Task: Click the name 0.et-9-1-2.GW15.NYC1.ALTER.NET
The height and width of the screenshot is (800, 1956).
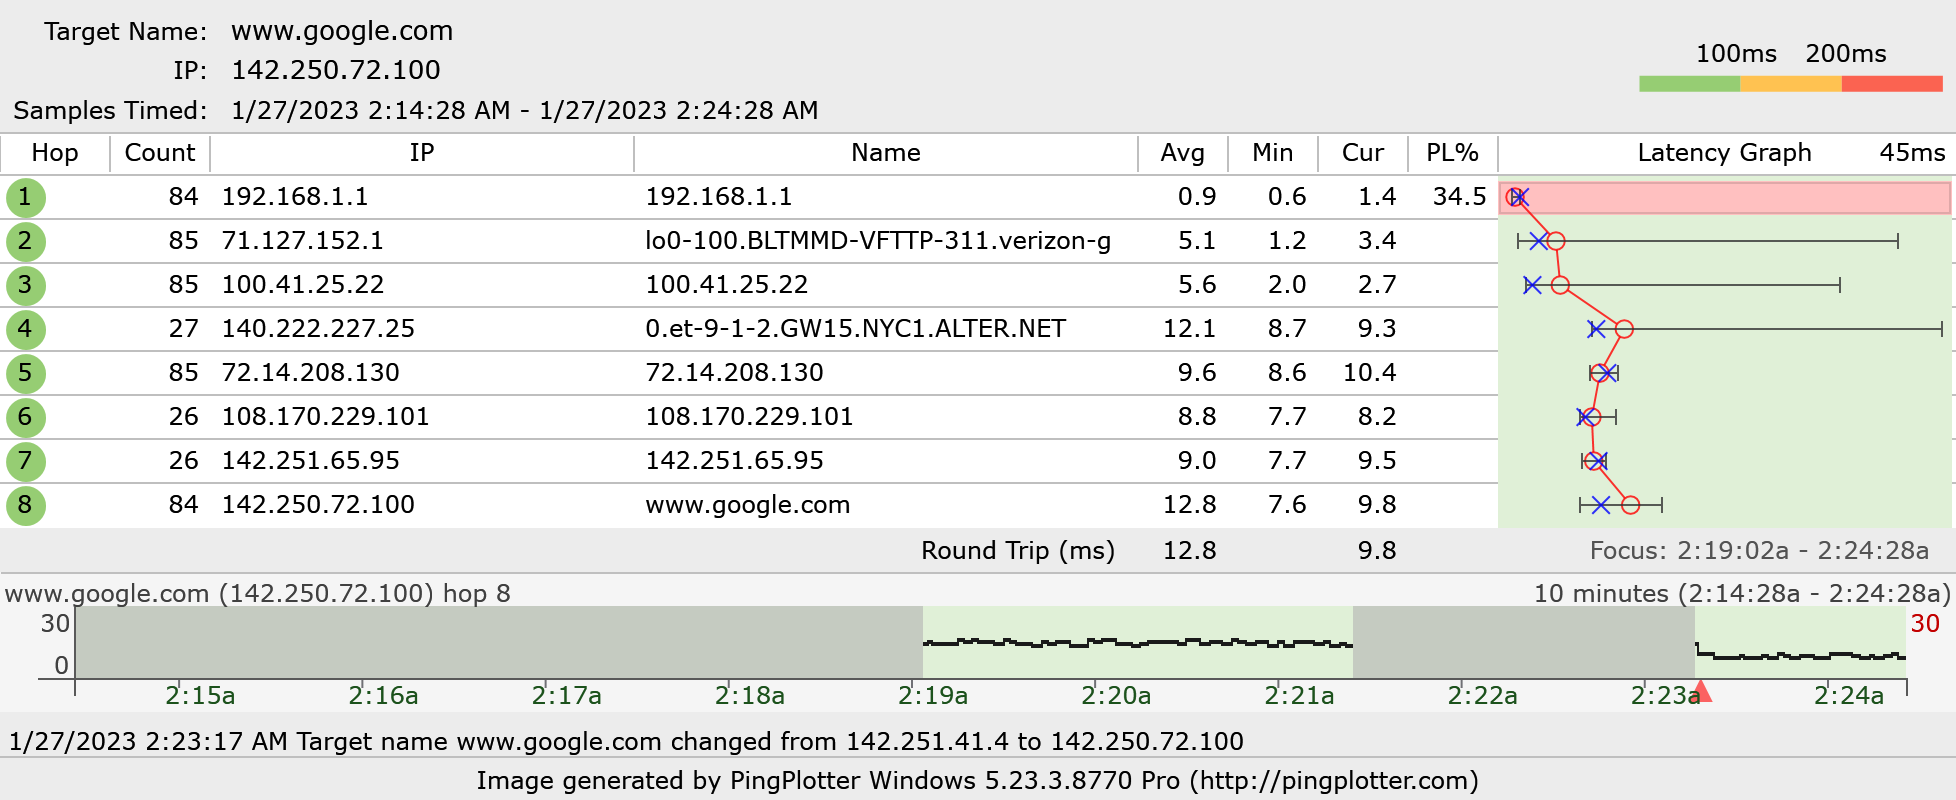Action: pyautogui.click(x=856, y=329)
